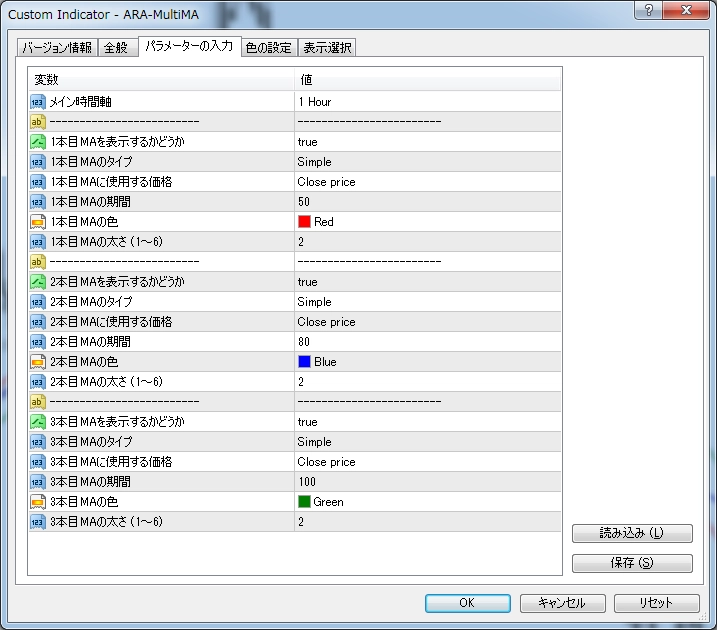Click the Red color swatch for 1本目MA
The image size is (717, 630).
pos(304,222)
